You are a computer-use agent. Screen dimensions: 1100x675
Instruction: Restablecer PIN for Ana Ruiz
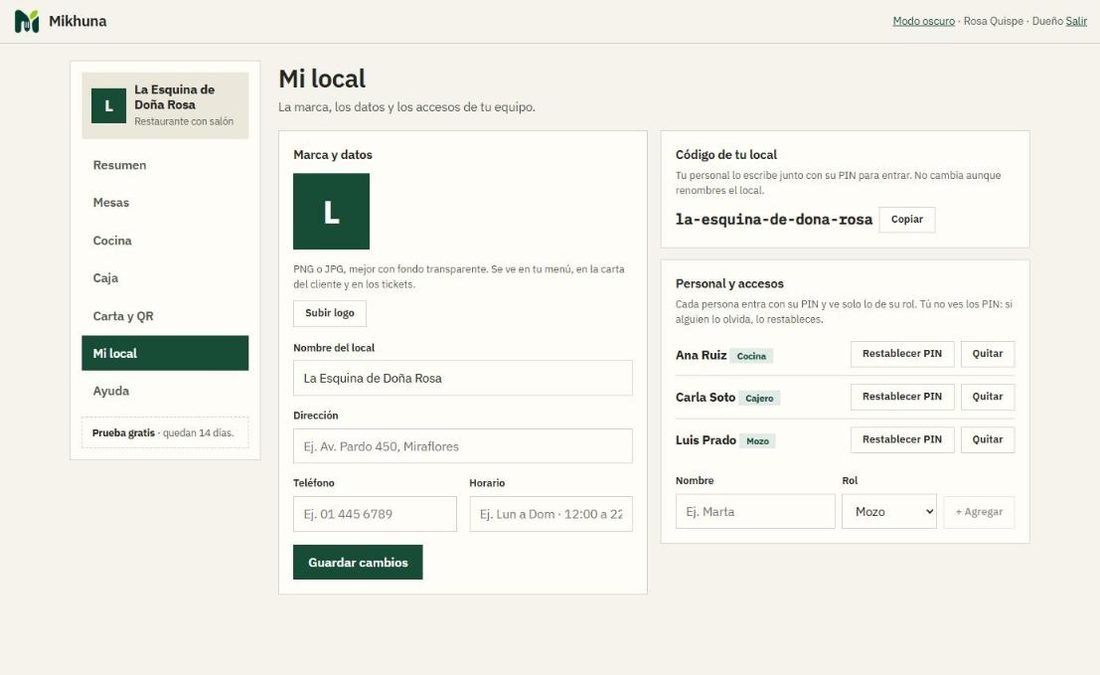pyautogui.click(x=902, y=354)
